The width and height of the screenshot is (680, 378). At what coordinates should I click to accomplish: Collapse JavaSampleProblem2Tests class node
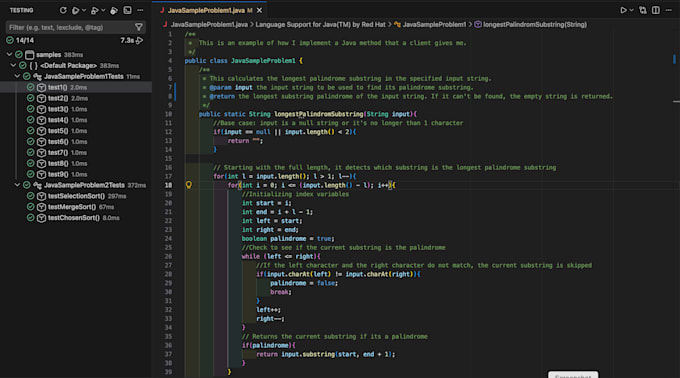tap(17, 185)
